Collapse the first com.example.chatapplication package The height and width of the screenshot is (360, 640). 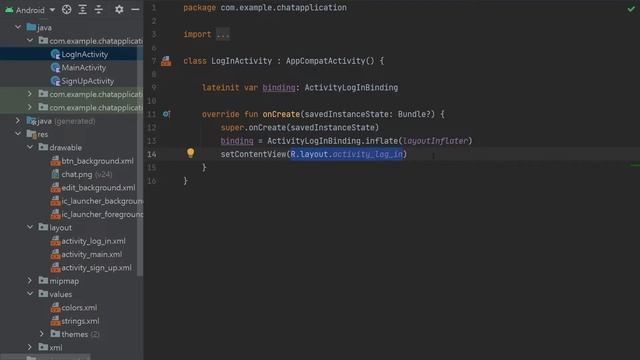coord(30,40)
